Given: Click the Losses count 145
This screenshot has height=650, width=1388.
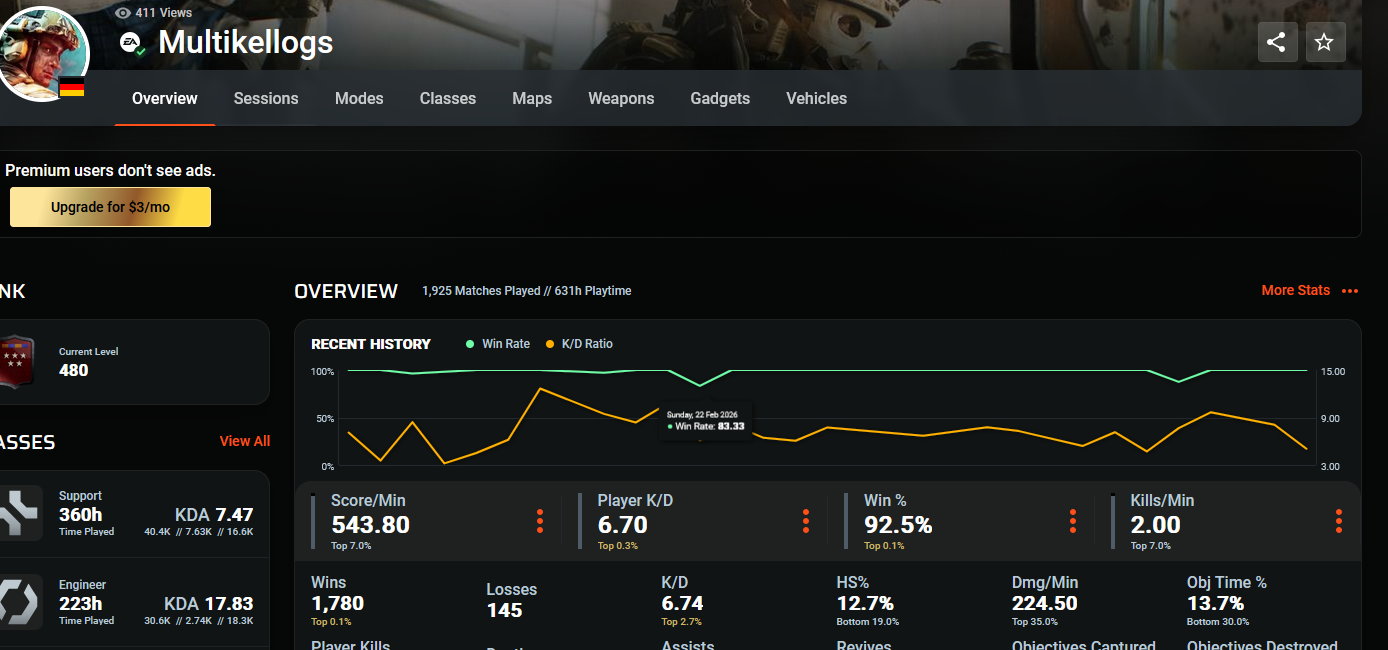Looking at the screenshot, I should coord(505,610).
